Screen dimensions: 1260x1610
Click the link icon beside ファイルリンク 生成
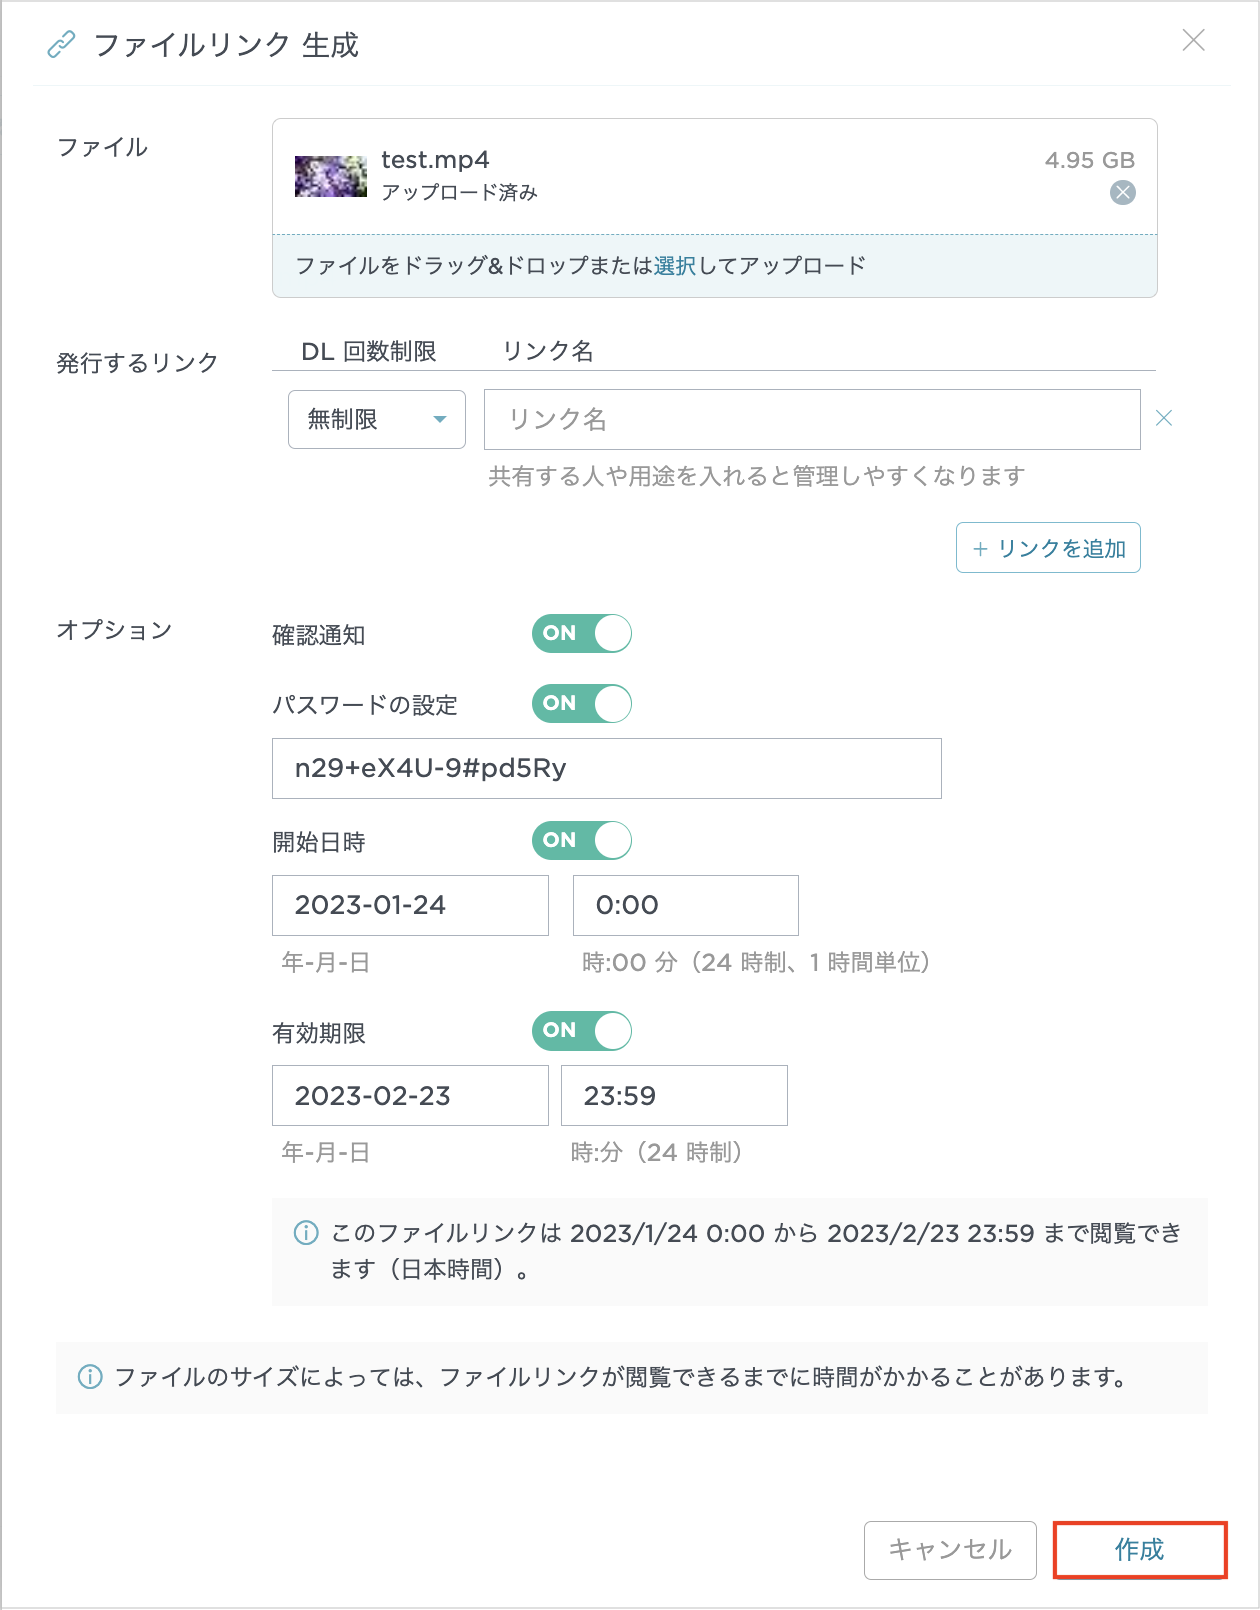click(x=62, y=45)
